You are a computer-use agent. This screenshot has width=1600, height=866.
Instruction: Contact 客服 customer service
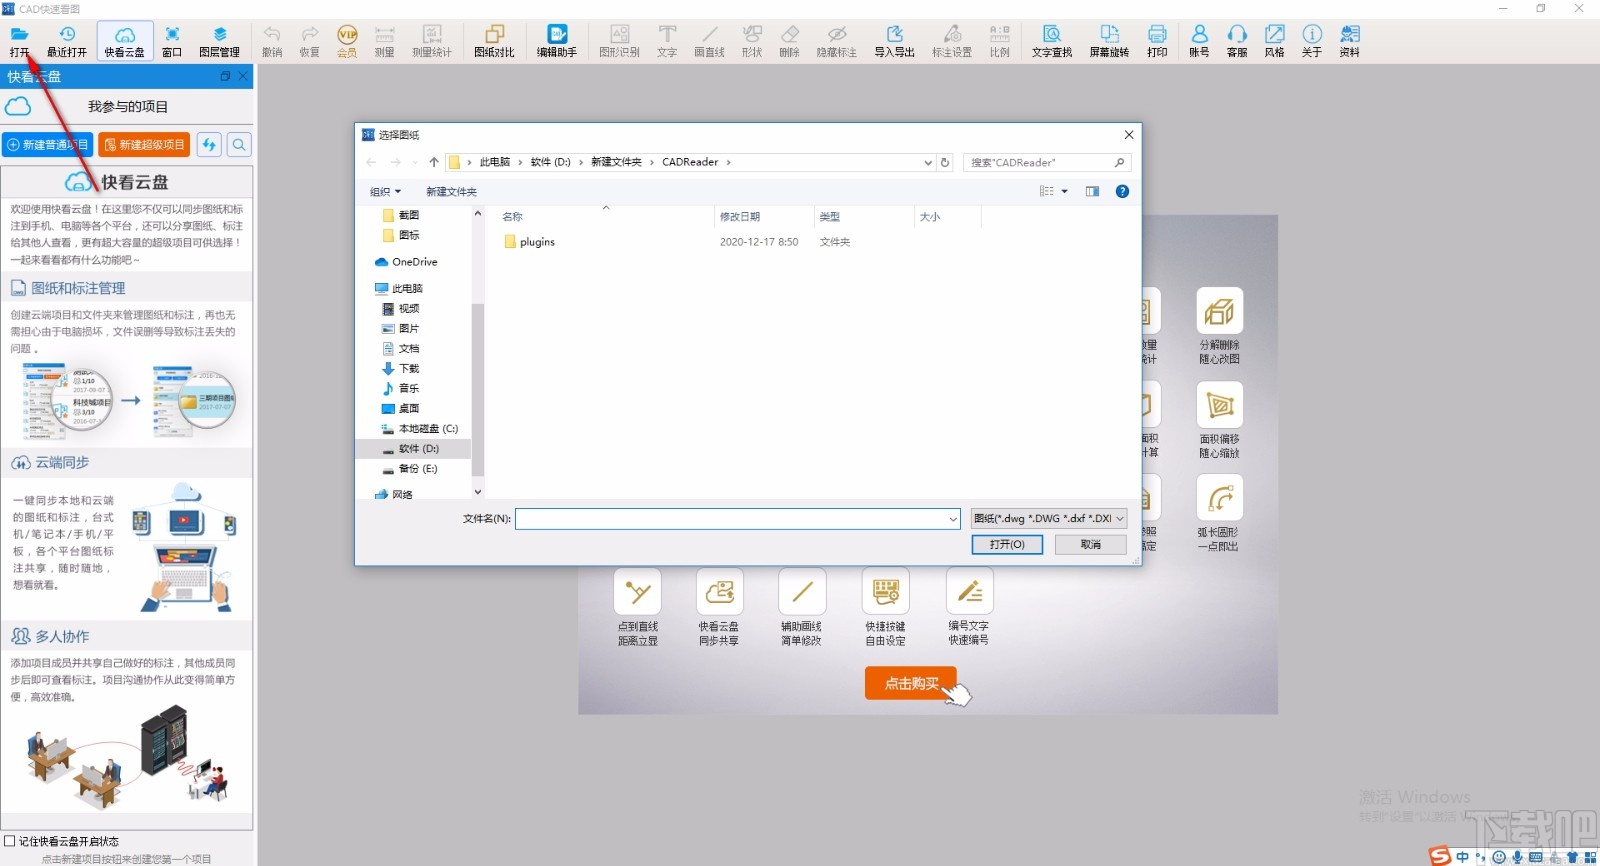click(1237, 40)
